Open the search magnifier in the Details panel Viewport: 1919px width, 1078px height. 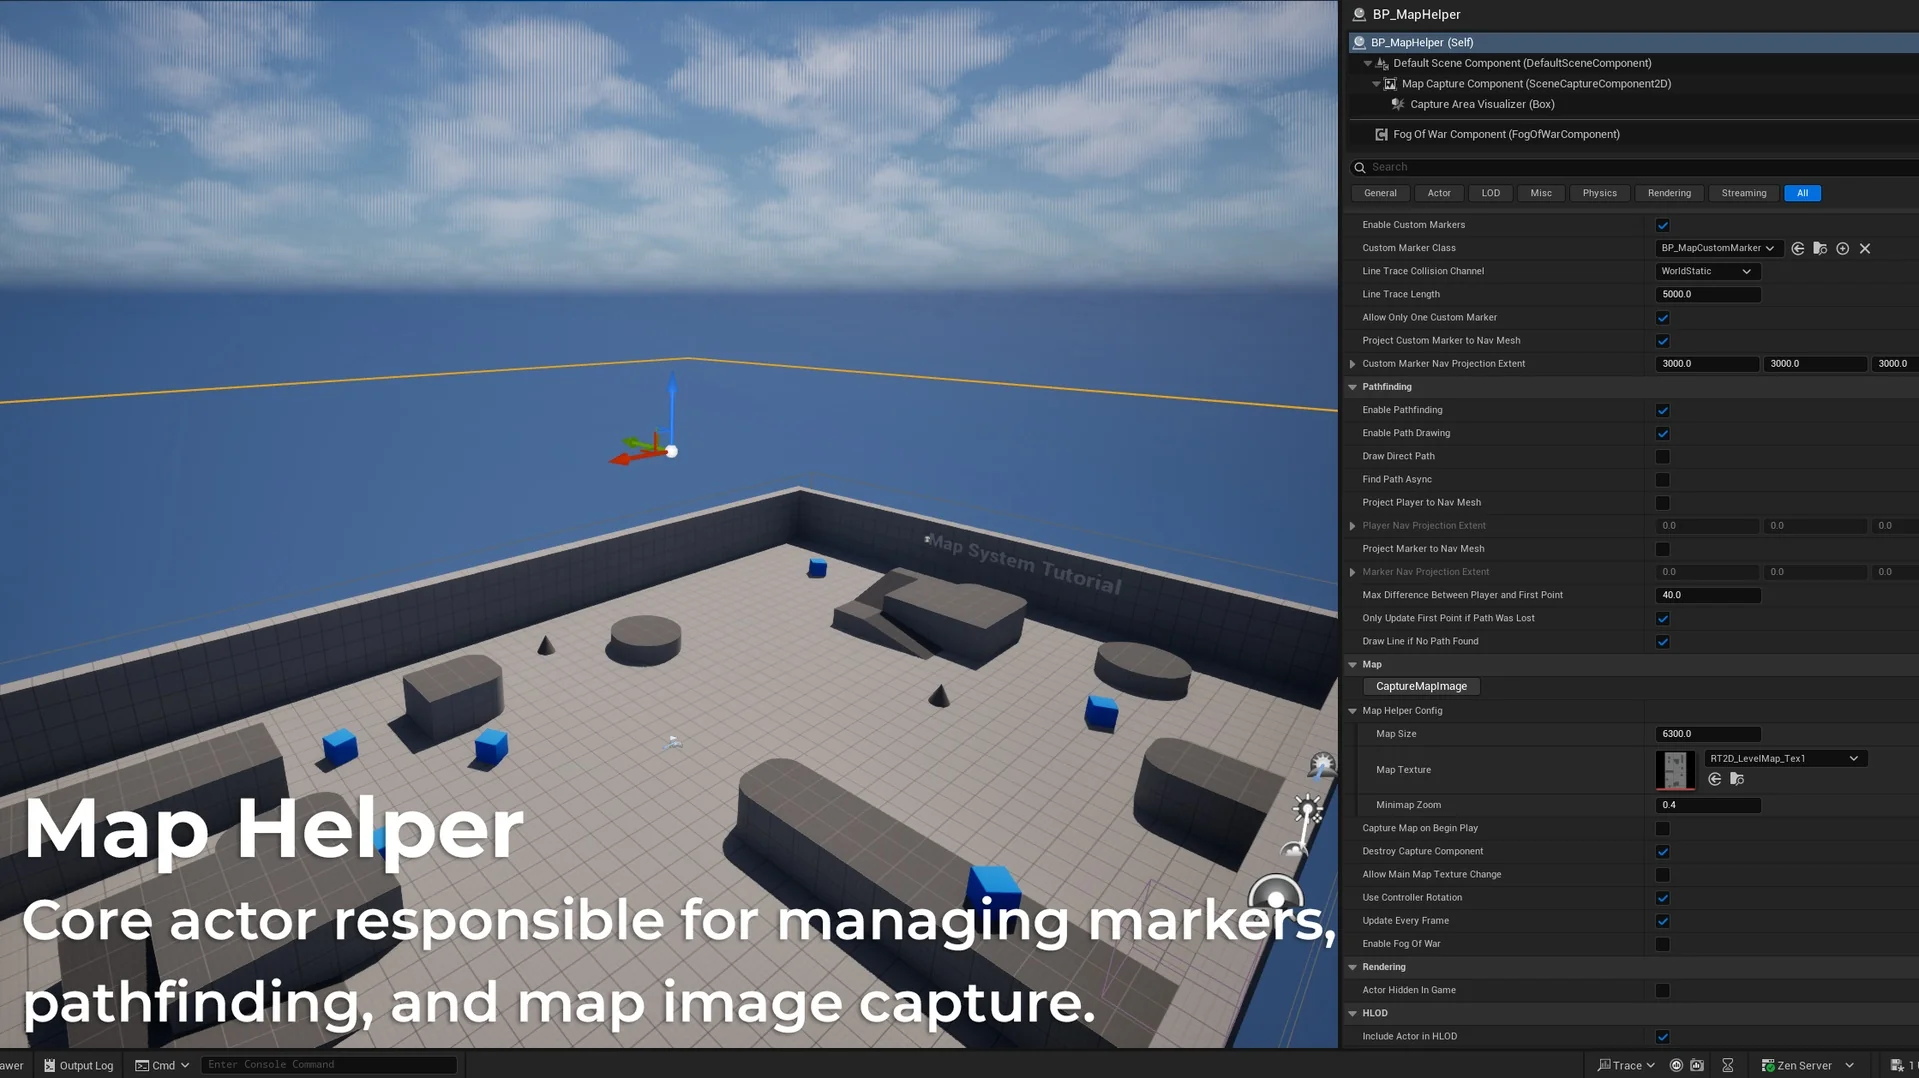(1360, 167)
